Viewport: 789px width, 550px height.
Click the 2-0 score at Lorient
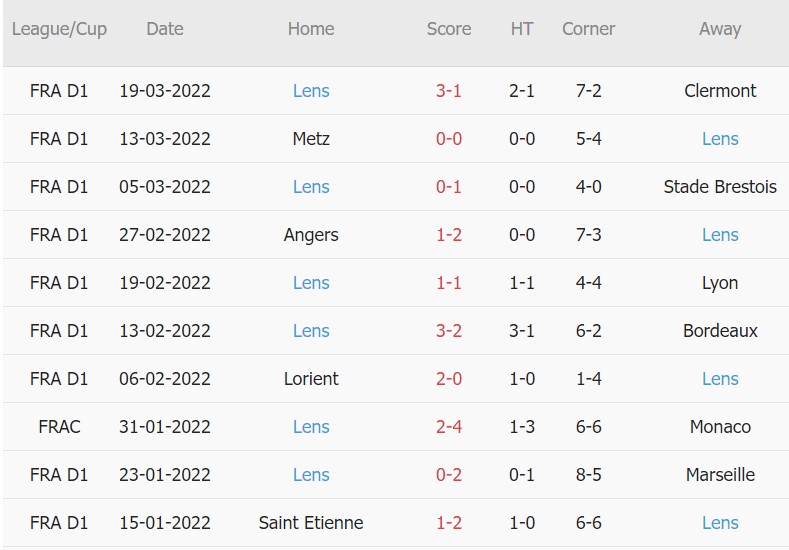[448, 379]
